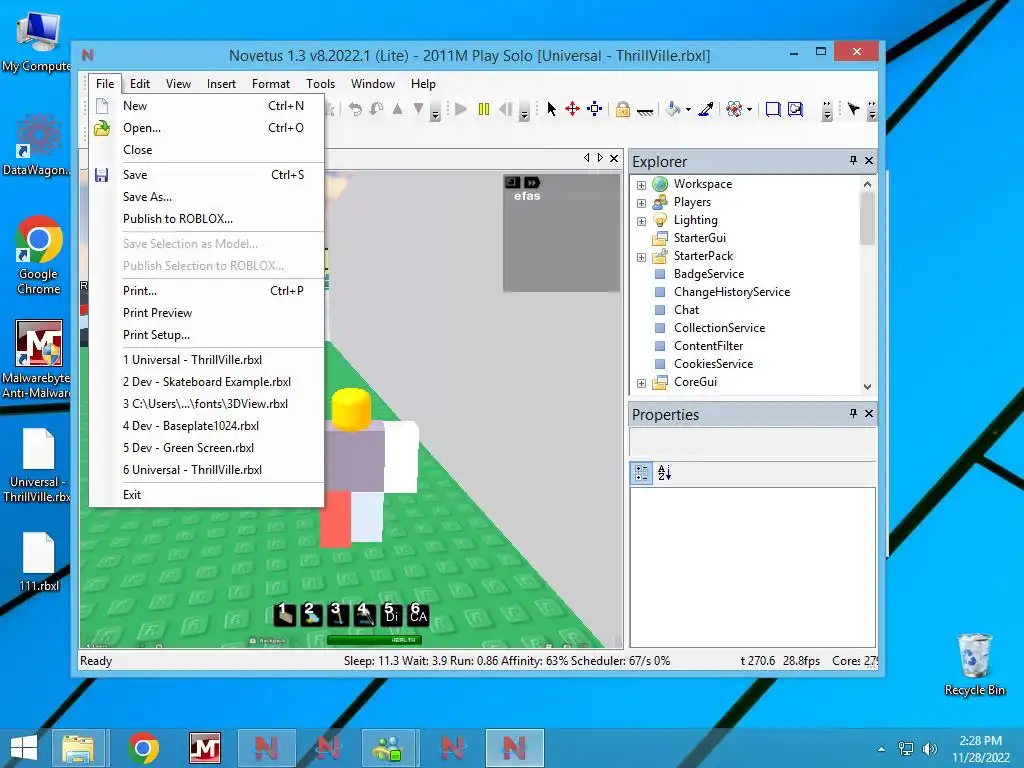Open recent file 2 Dev - Skateboard Example.rbxl
The height and width of the screenshot is (768, 1024).
point(207,381)
